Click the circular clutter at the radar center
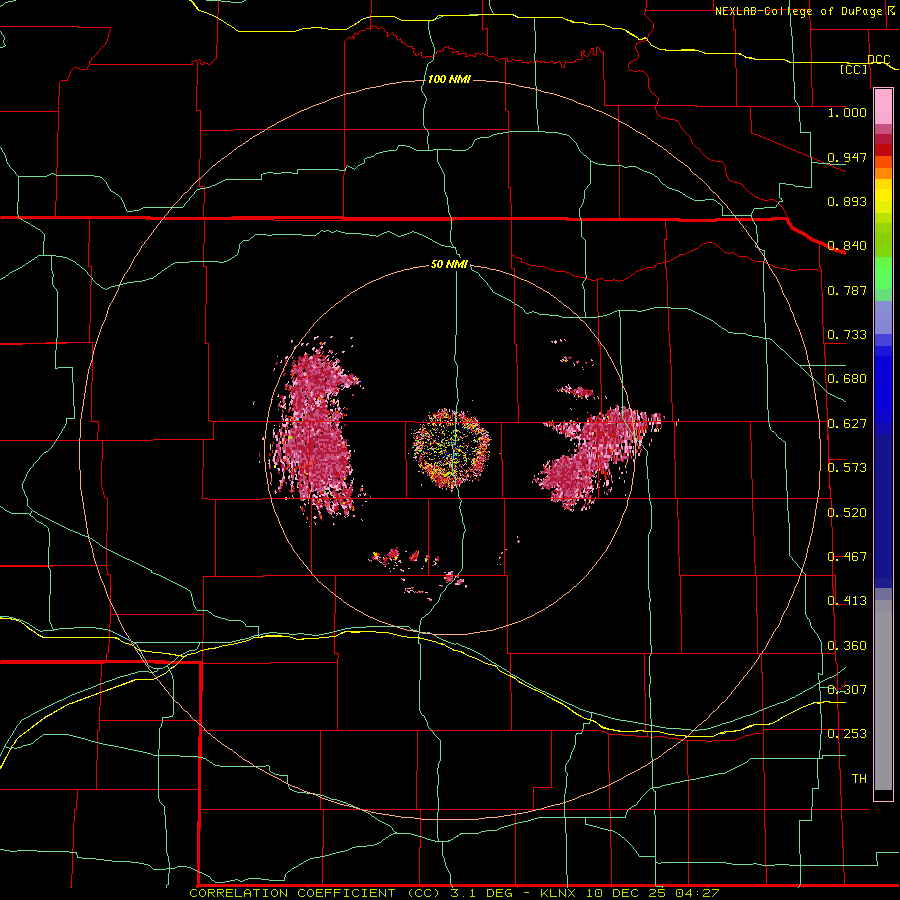The height and width of the screenshot is (900, 900). [452, 449]
